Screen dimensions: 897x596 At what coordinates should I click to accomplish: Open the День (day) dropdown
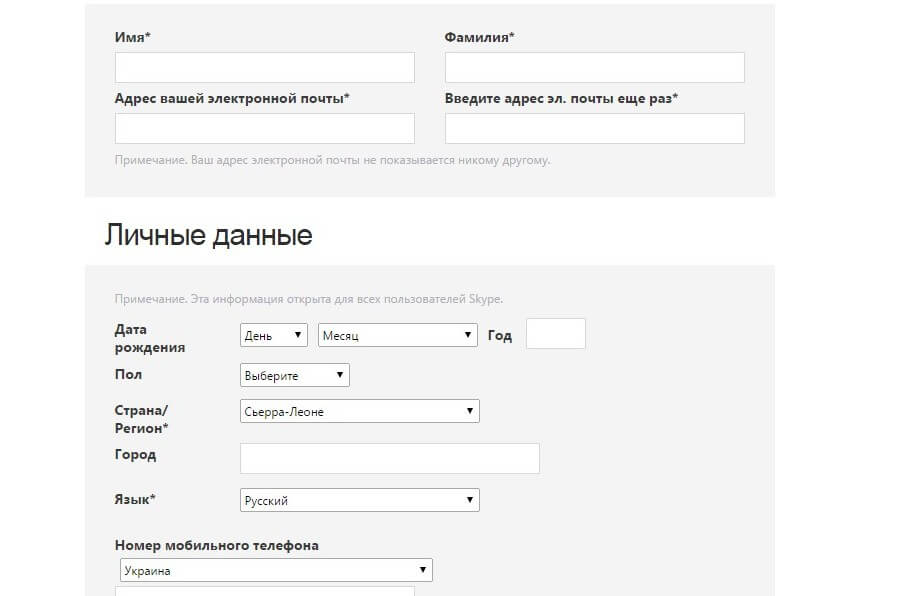click(274, 336)
